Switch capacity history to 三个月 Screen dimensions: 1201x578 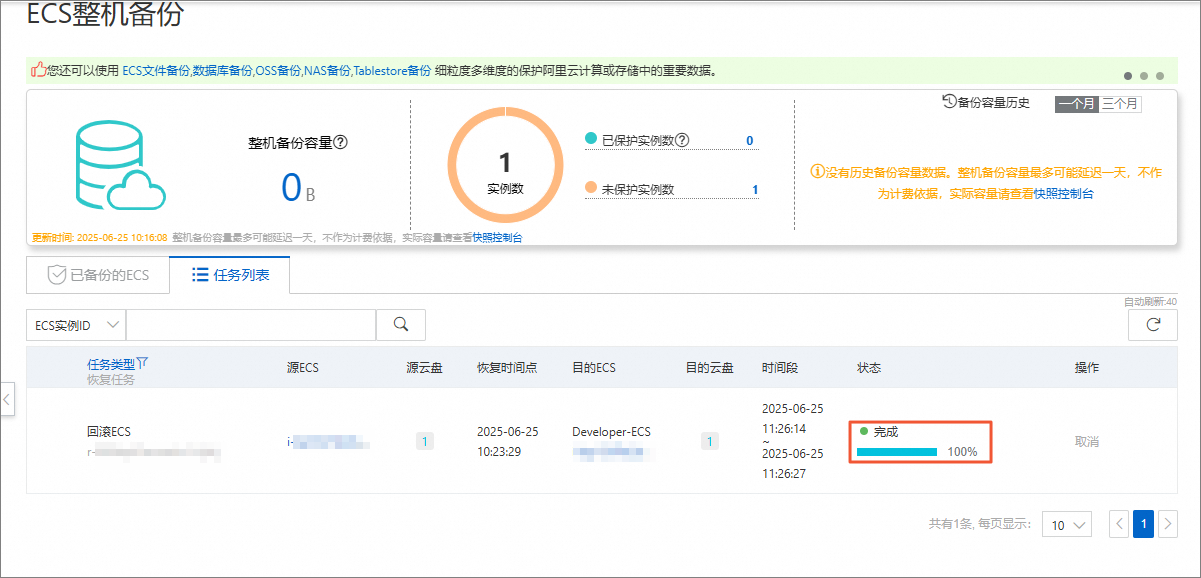pos(1120,103)
